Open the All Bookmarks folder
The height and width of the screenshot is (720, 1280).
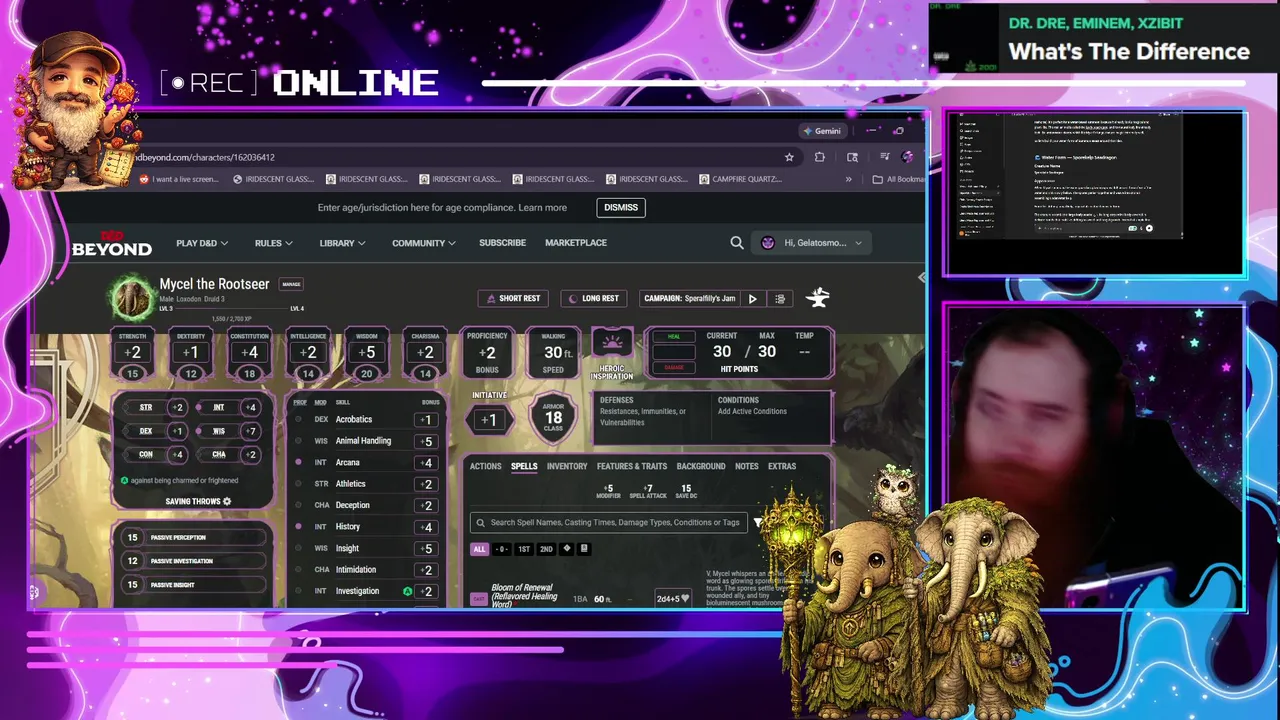coord(898,179)
